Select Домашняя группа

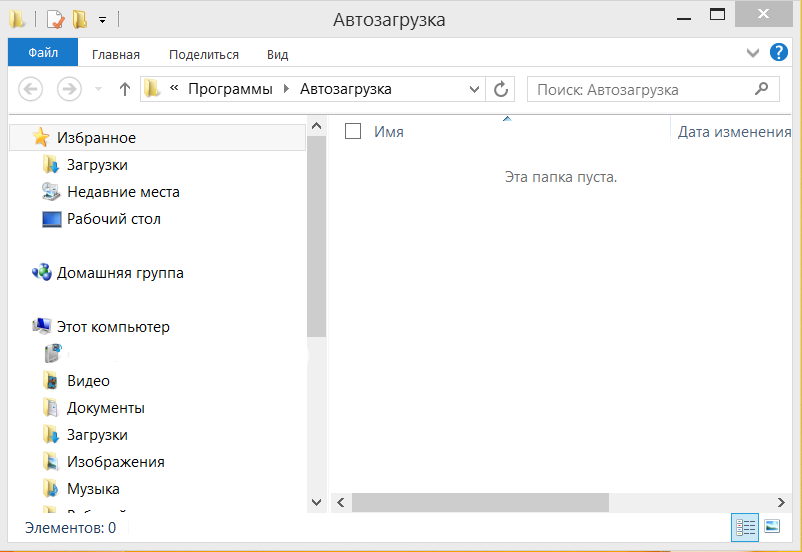point(120,273)
